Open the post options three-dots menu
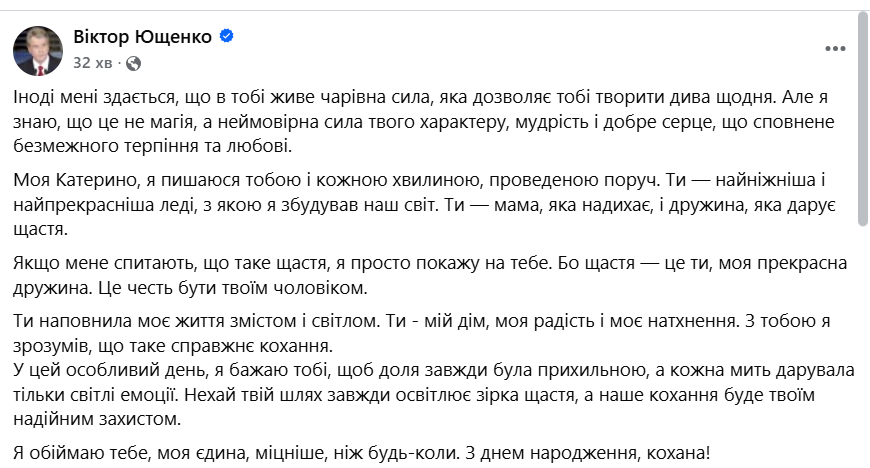This screenshot has height=468, width=870. [x=835, y=48]
